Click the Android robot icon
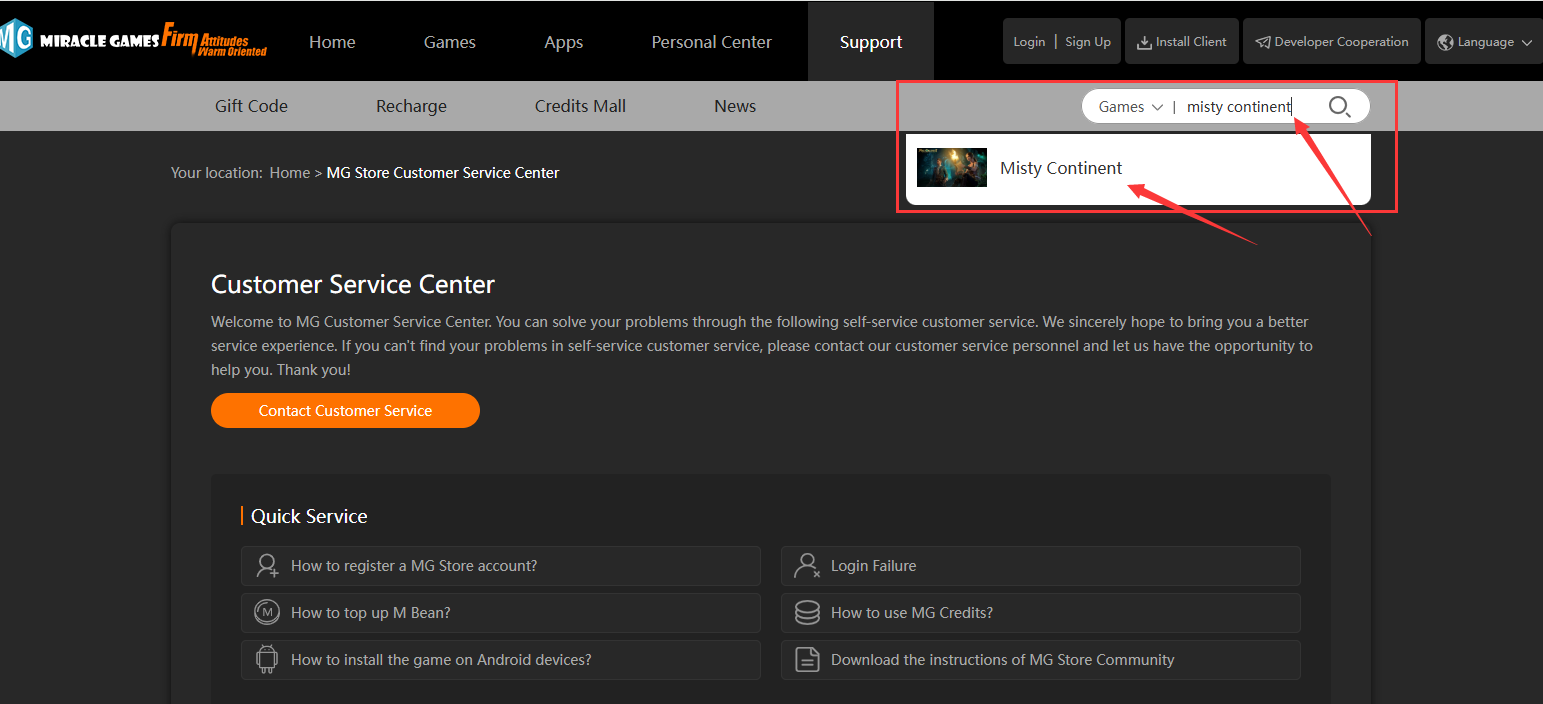The height and width of the screenshot is (704, 1543). [266, 660]
